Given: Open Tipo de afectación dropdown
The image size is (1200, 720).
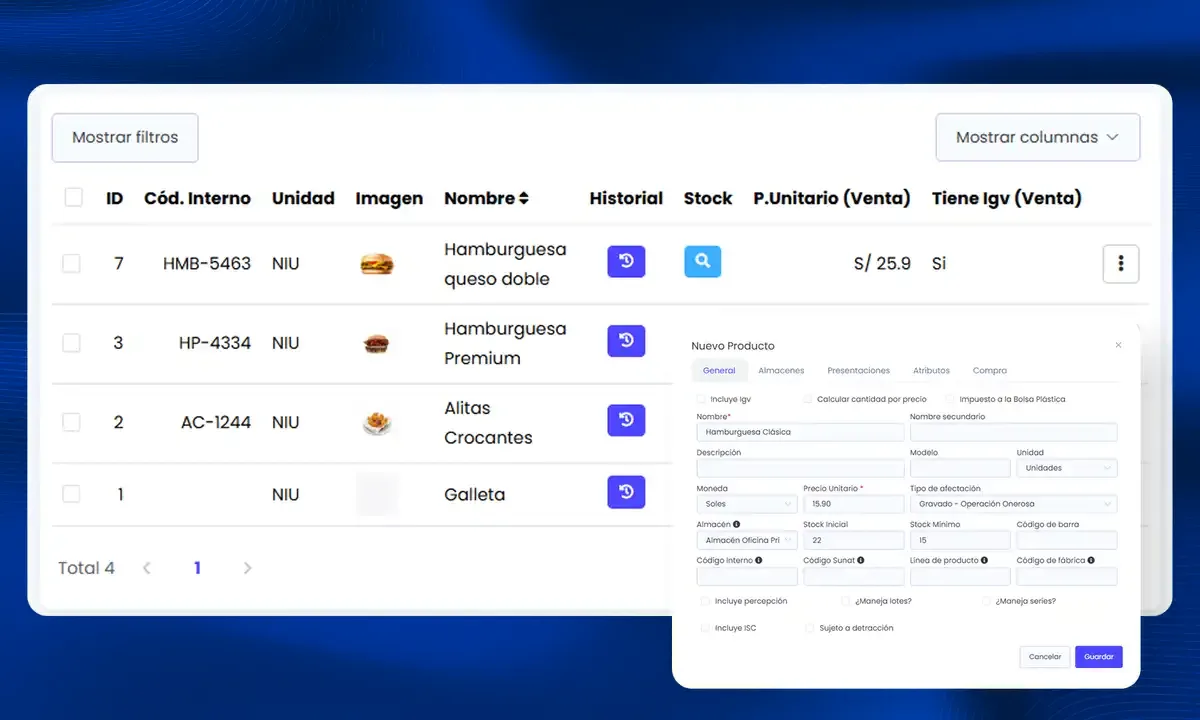Looking at the screenshot, I should click(1013, 504).
